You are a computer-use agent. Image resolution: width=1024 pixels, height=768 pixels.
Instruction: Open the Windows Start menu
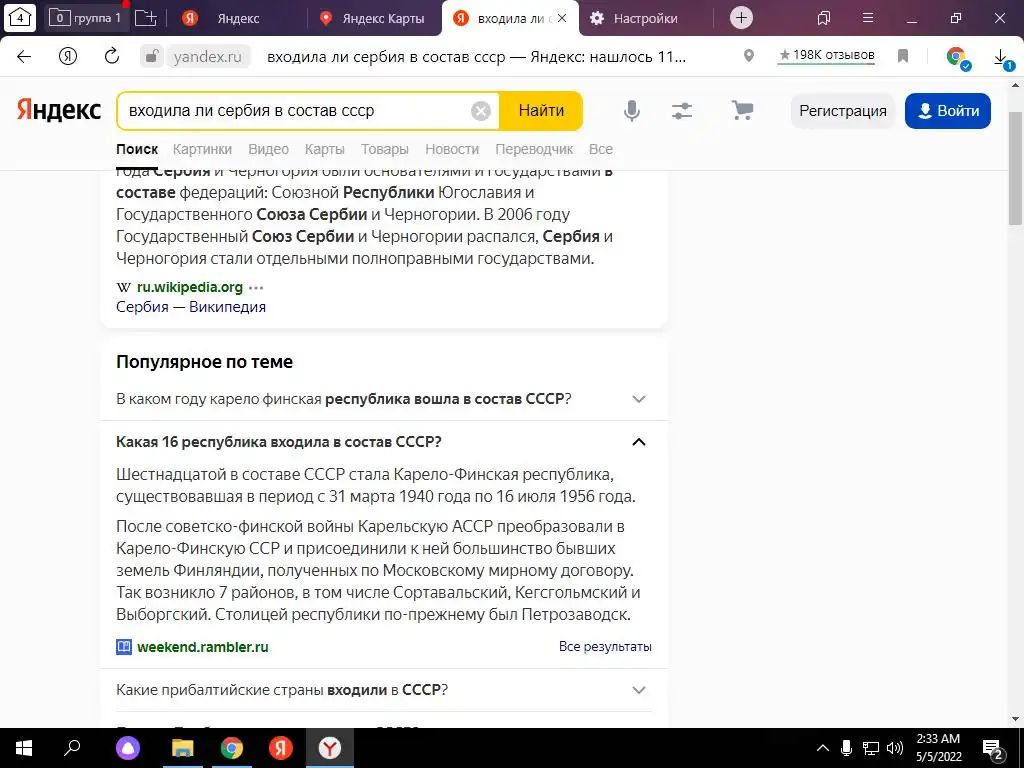24,748
